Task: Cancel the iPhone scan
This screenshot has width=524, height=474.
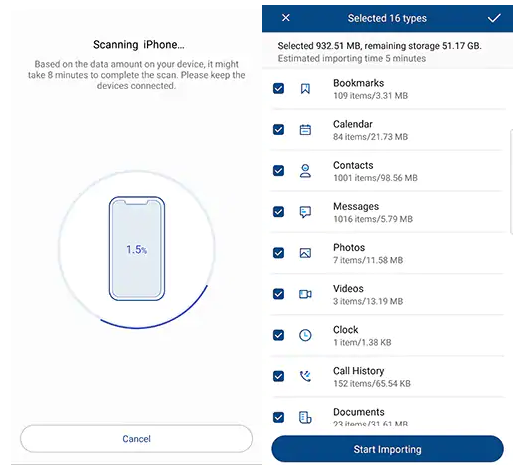Action: 136,439
